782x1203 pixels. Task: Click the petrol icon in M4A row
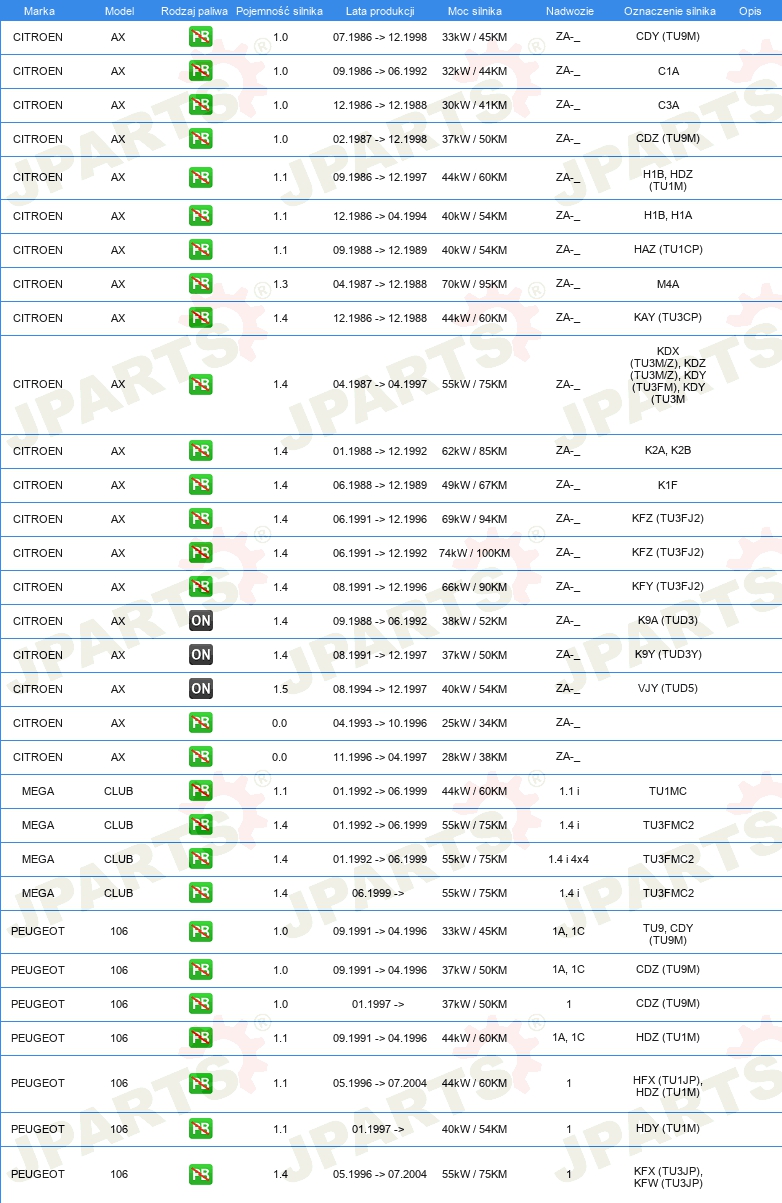[201, 284]
